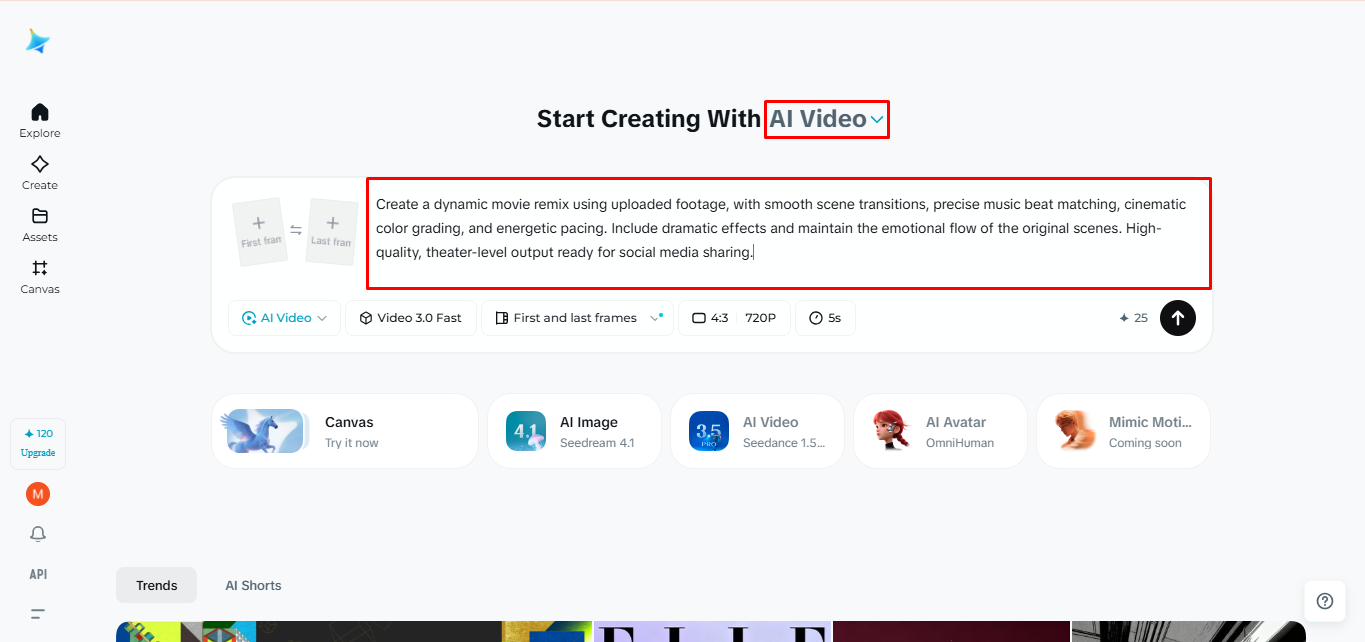This screenshot has height=642, width=1365.
Task: Change the 4:3 720P aspect ratio setting
Action: point(734,318)
